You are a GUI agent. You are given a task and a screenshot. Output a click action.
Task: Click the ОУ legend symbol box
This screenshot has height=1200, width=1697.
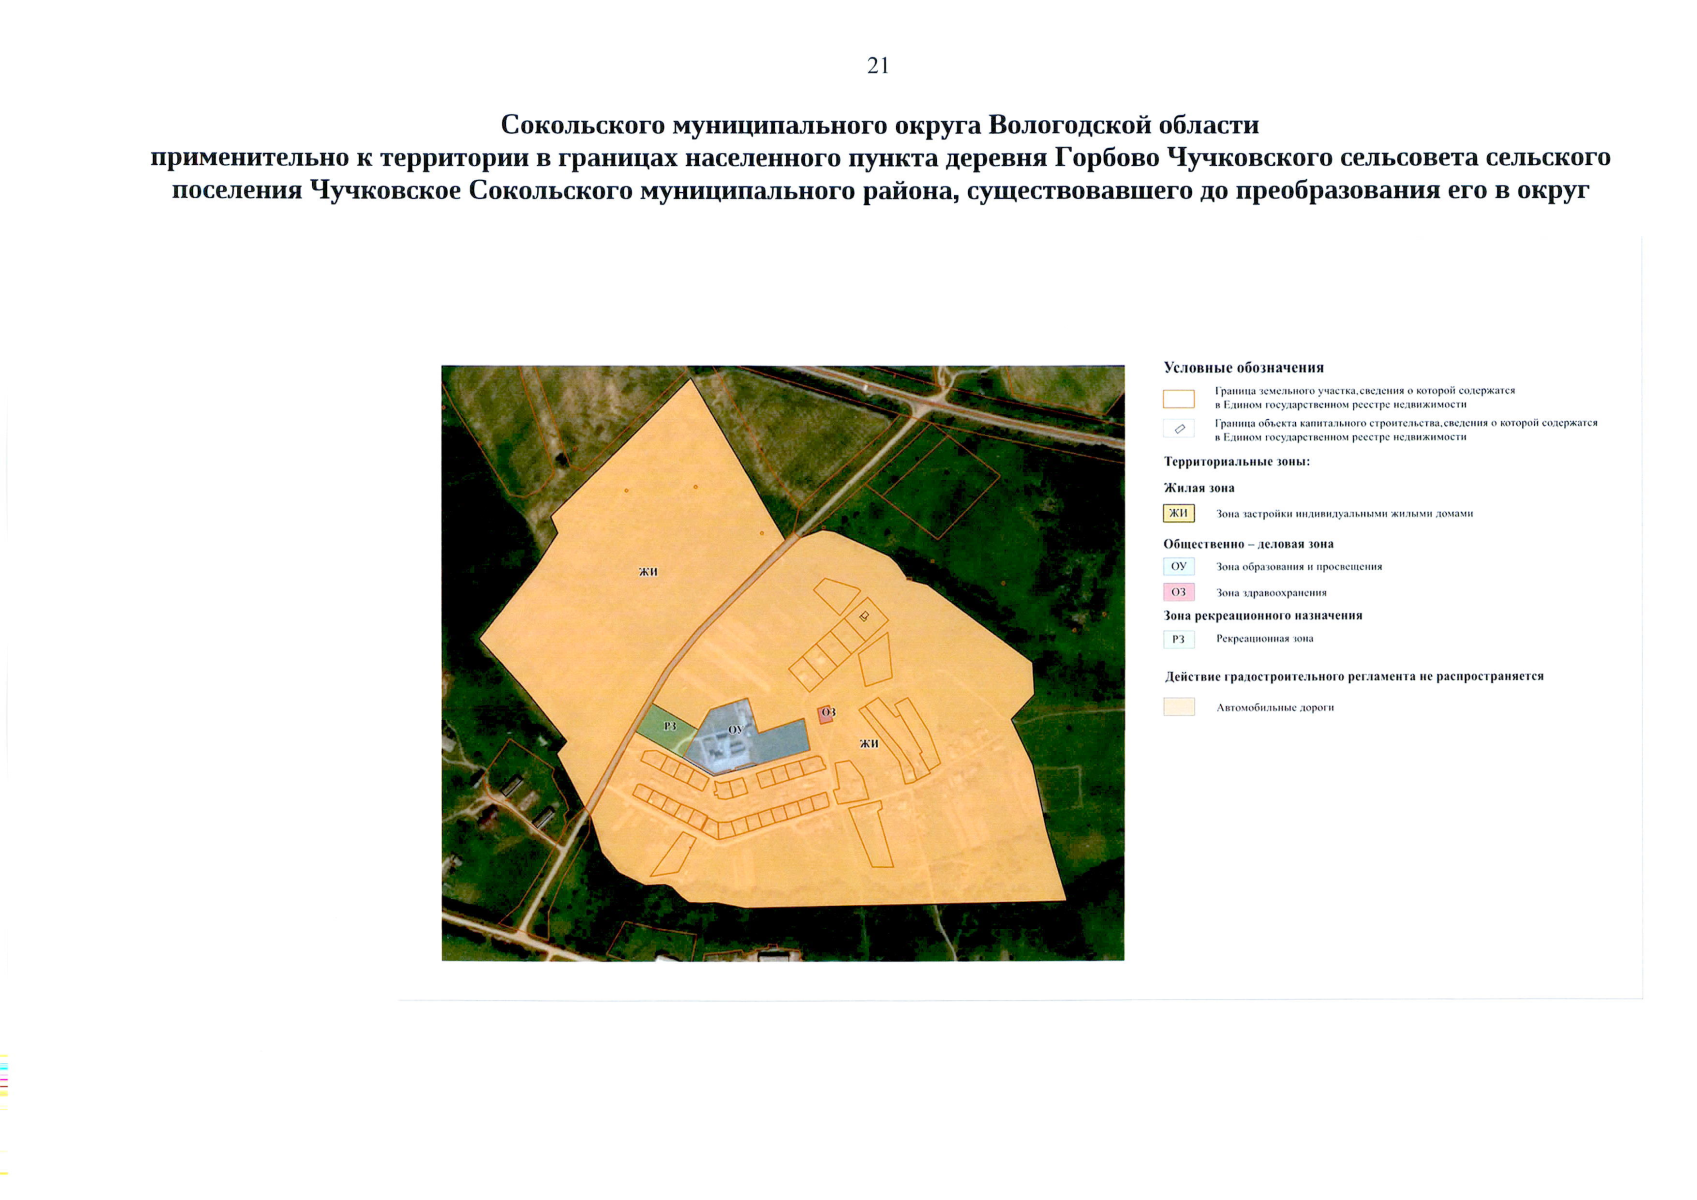click(1182, 566)
